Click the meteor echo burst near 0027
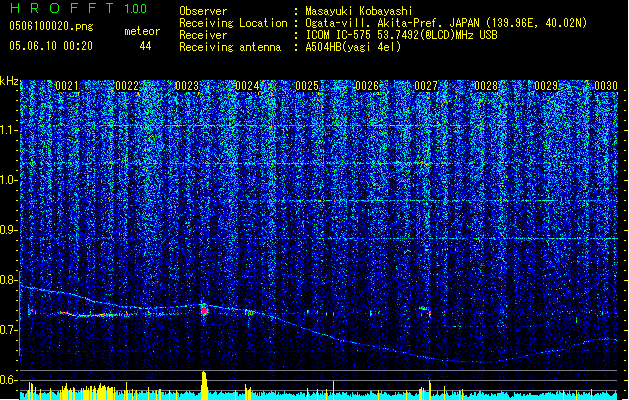629x400 pixels. click(x=425, y=311)
